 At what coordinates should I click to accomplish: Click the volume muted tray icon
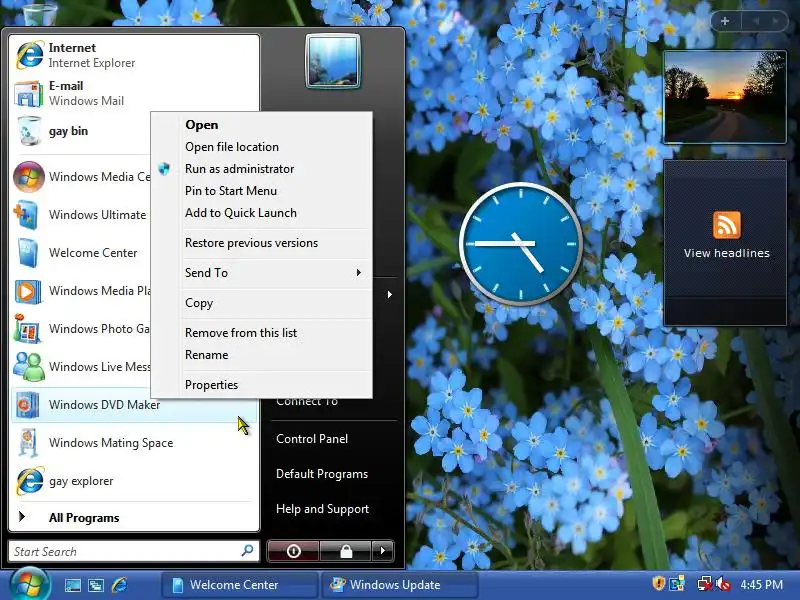722,584
